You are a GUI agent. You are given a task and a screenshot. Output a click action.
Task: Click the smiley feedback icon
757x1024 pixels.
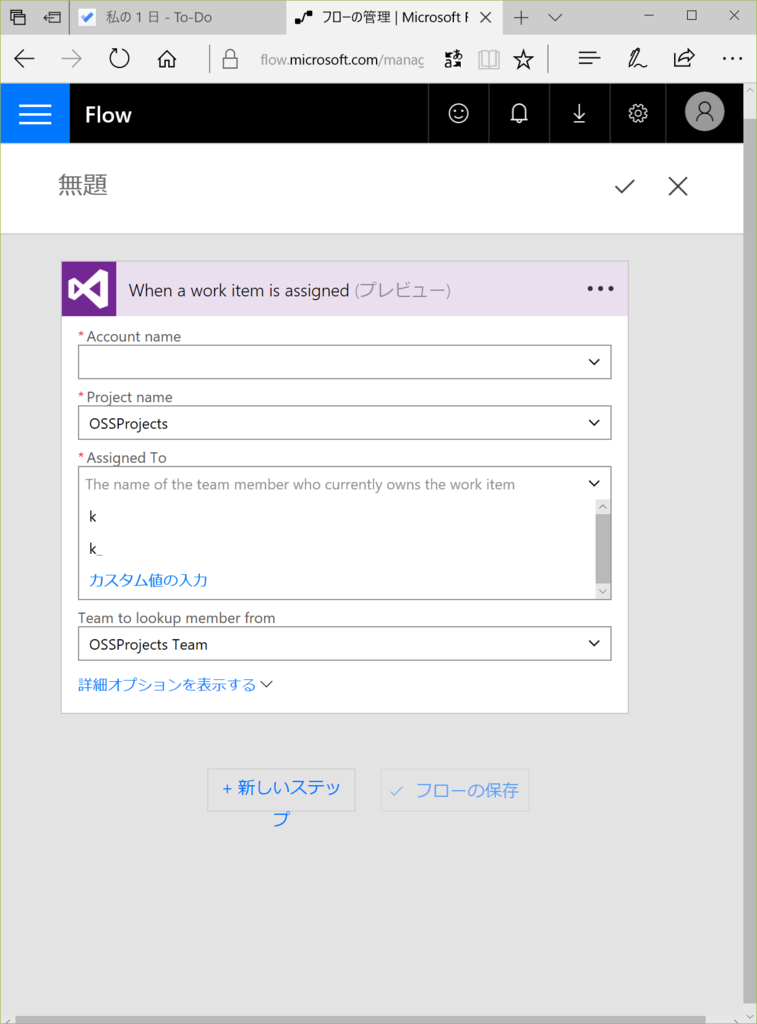point(459,114)
